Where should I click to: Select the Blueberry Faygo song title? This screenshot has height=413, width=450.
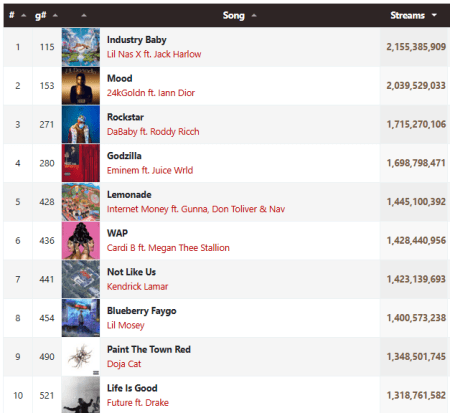141,311
